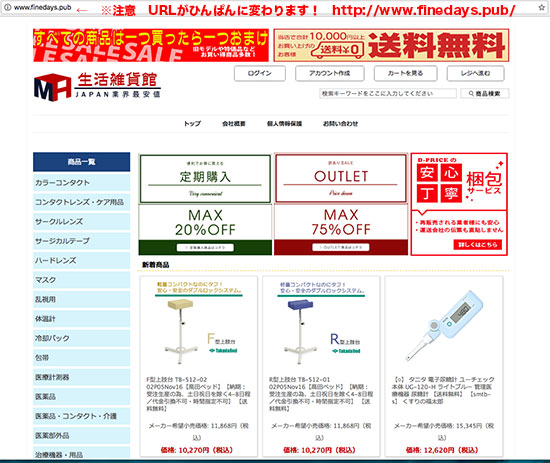Open 会社概要 menu item

click(234, 123)
